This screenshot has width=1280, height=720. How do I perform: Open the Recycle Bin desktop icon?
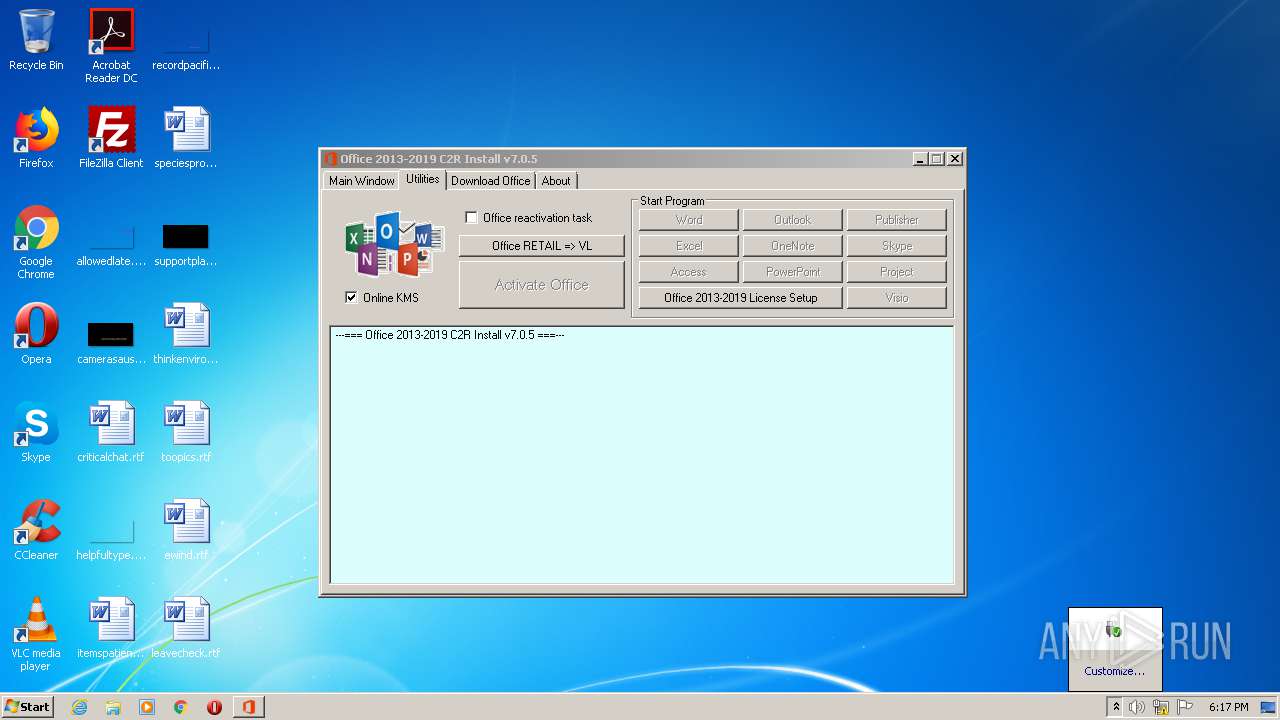[36, 40]
